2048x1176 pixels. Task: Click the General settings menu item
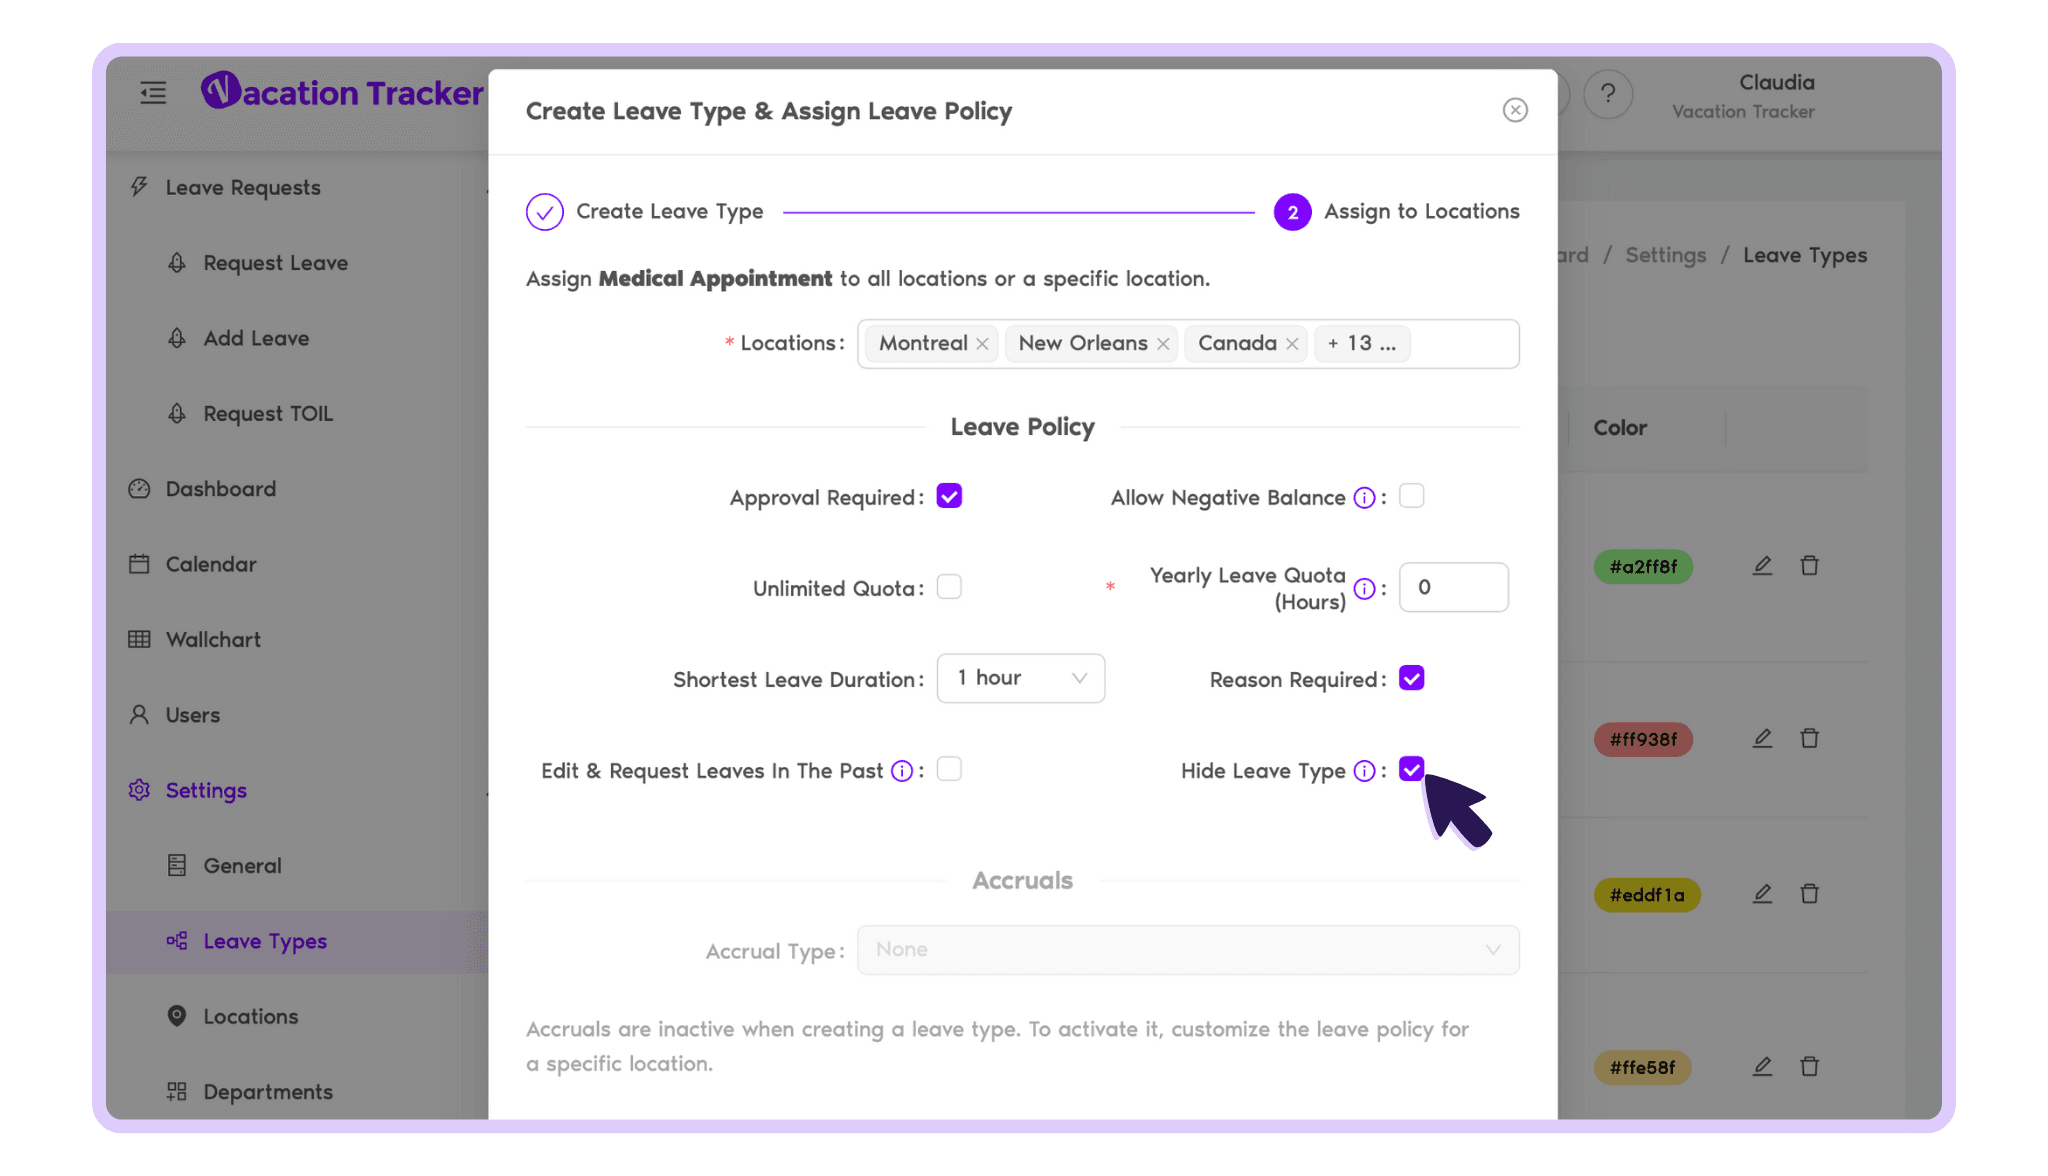[x=241, y=864]
